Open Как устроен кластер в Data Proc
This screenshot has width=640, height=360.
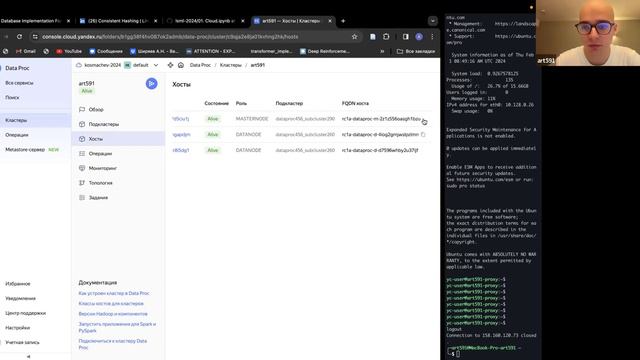(x=114, y=293)
